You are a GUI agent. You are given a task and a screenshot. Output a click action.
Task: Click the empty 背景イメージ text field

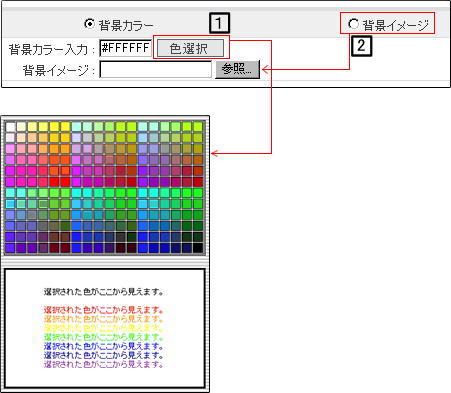pyautogui.click(x=156, y=69)
